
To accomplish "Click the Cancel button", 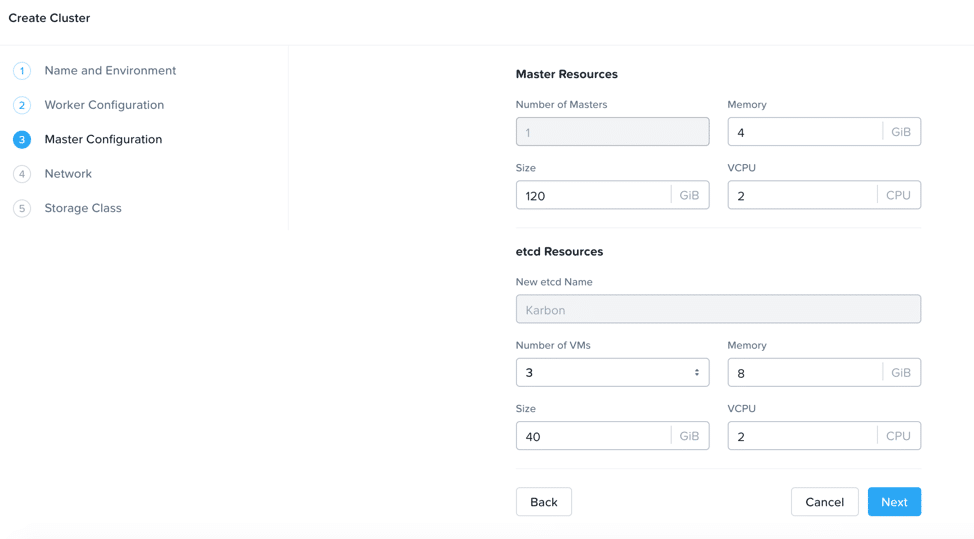I will pyautogui.click(x=824, y=502).
